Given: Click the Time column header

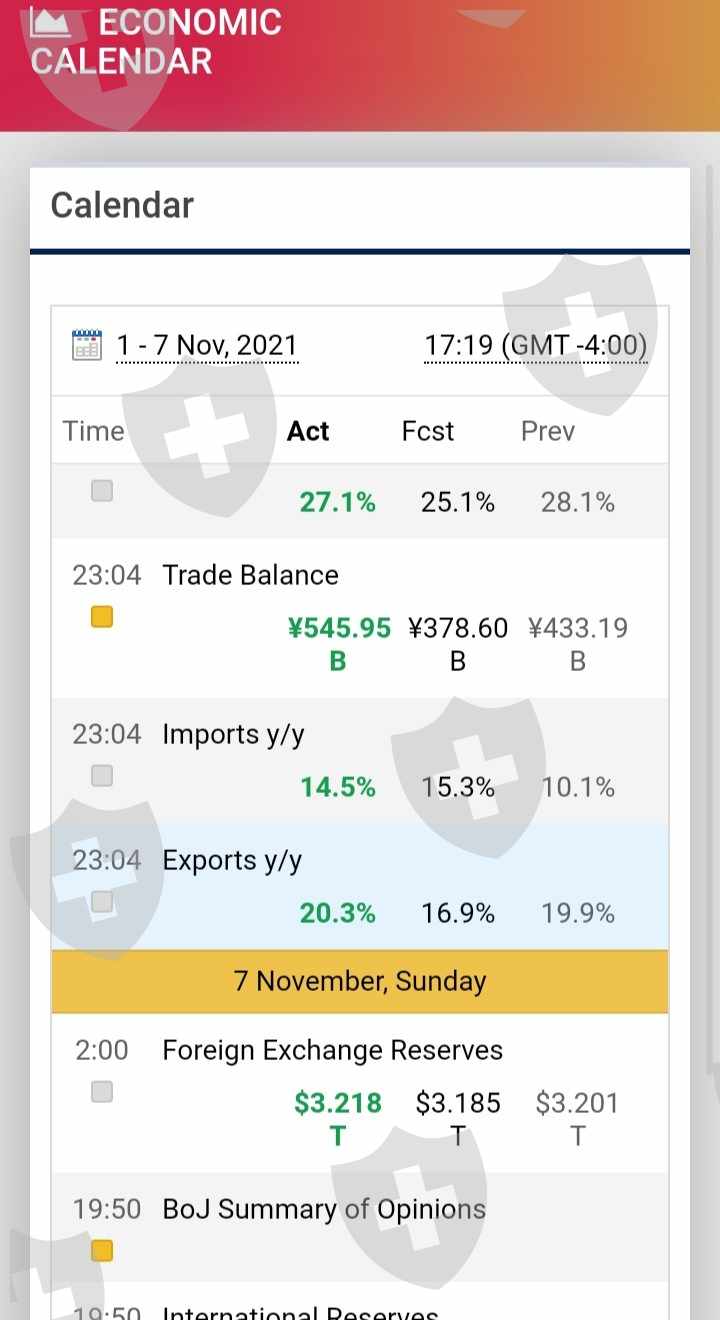Looking at the screenshot, I should [93, 431].
